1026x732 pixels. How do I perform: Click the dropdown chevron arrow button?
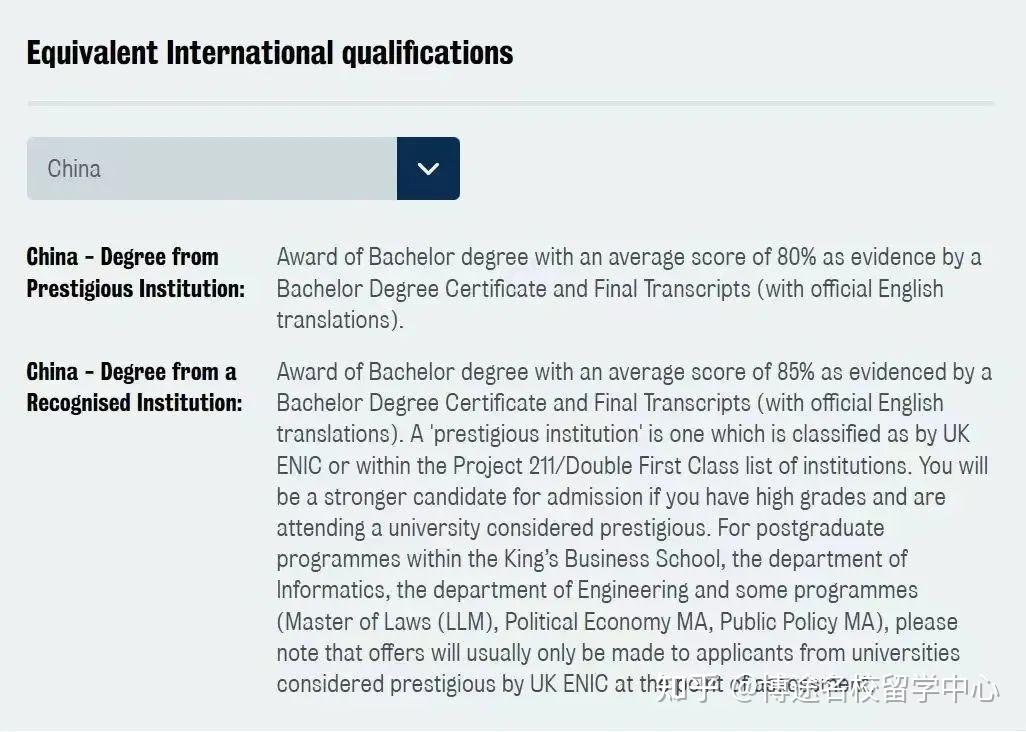(x=428, y=168)
